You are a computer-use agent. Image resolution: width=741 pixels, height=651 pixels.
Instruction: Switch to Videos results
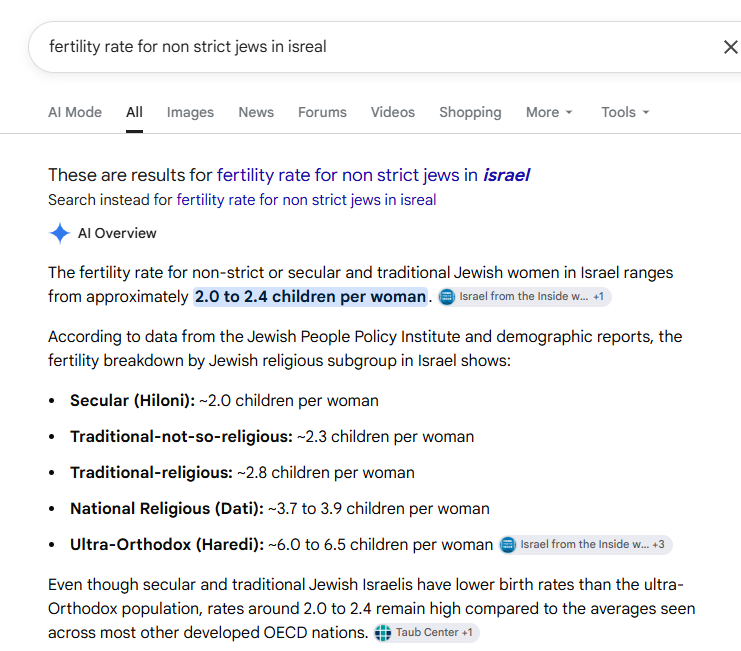point(392,112)
